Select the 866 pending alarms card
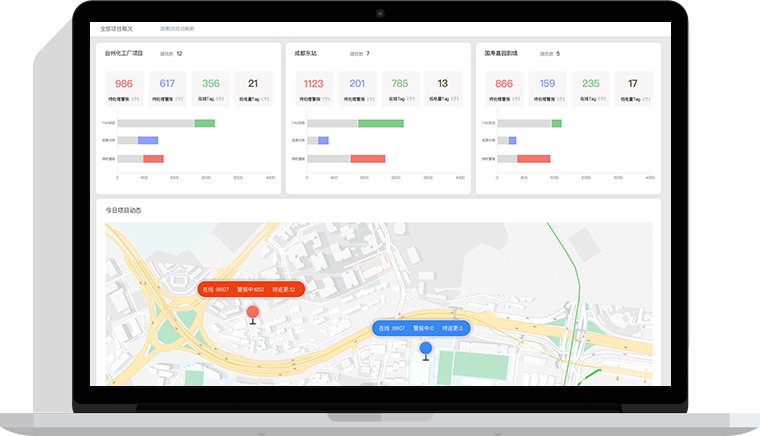Viewport: 760px width, 436px height. [x=504, y=88]
